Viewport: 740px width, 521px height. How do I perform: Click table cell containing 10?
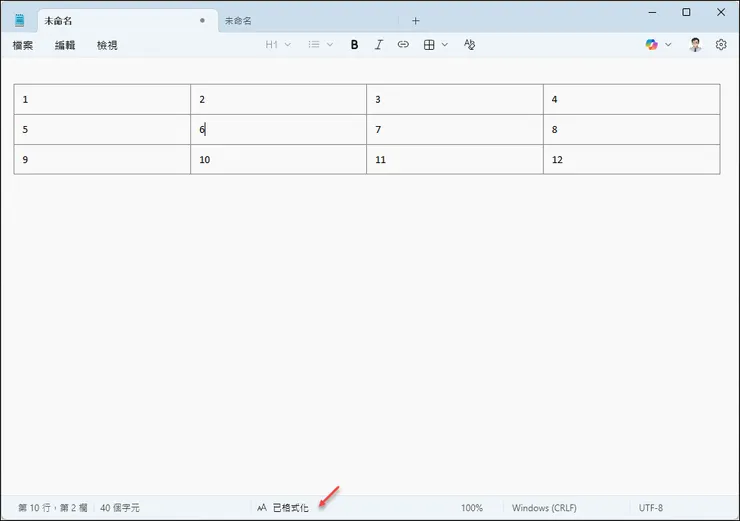click(278, 160)
